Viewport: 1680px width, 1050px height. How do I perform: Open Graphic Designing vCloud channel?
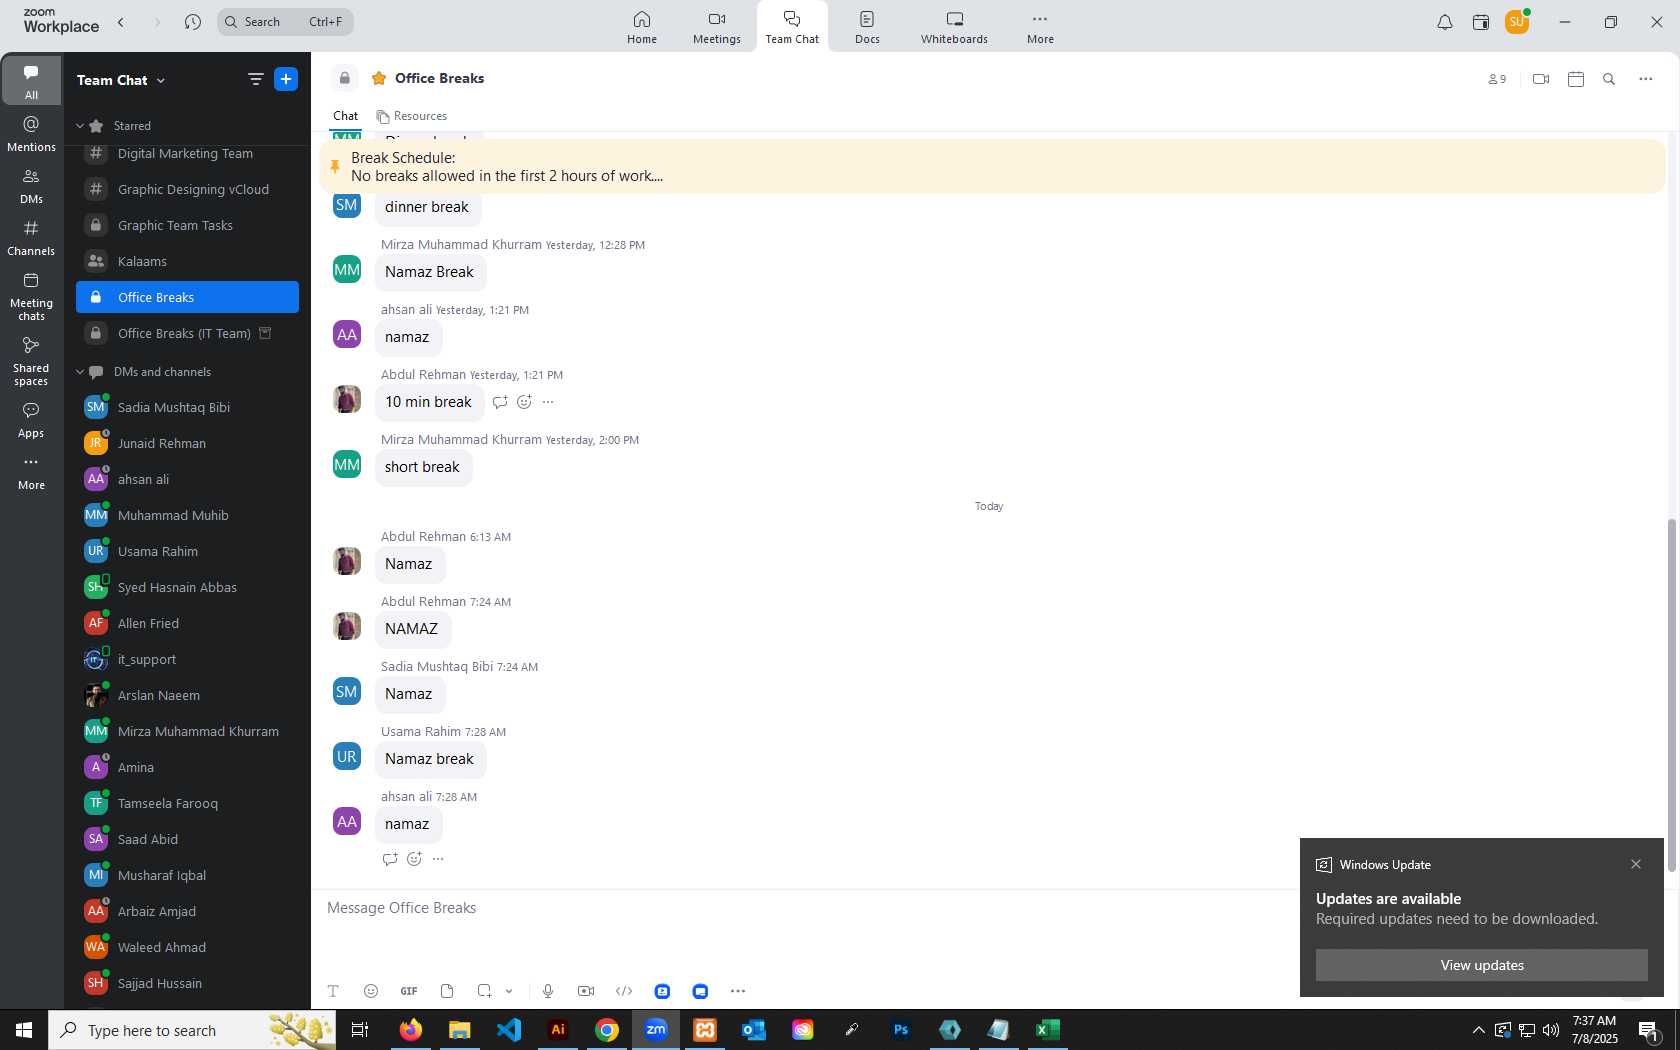point(187,190)
